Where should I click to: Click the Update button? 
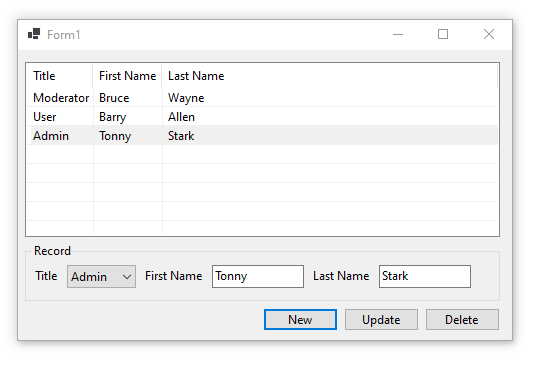(381, 320)
